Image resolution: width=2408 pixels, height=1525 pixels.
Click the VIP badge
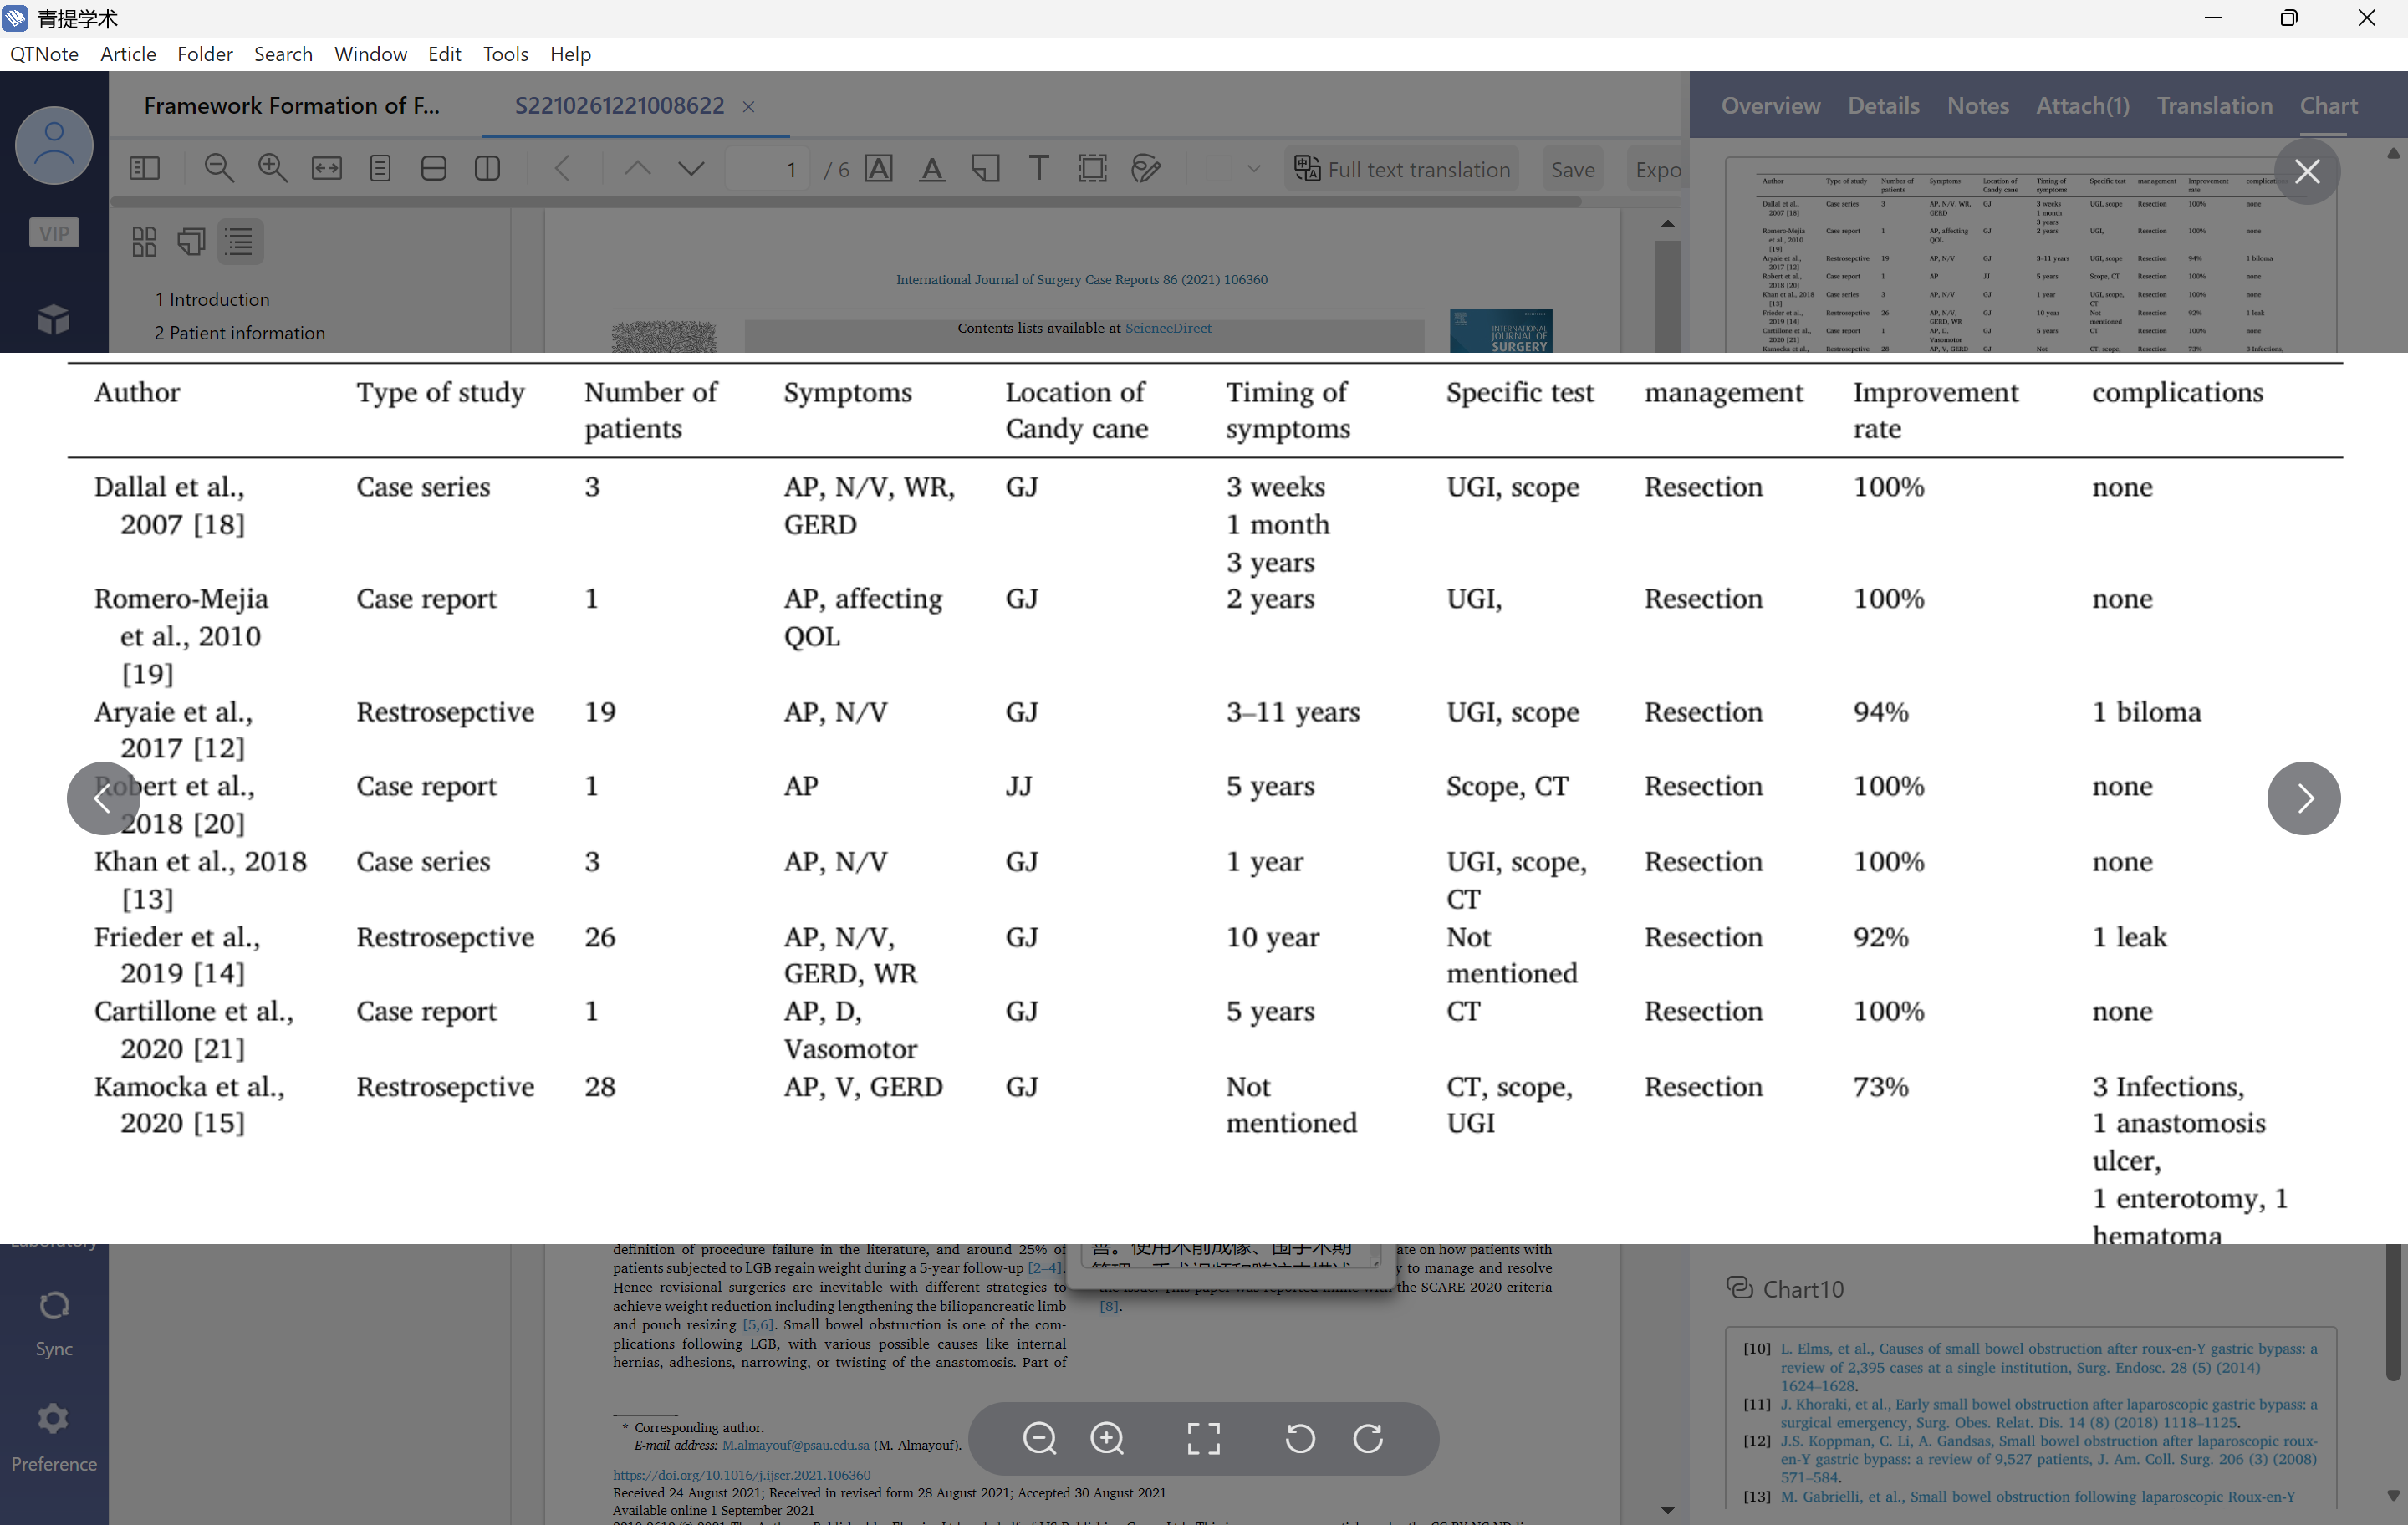[54, 233]
